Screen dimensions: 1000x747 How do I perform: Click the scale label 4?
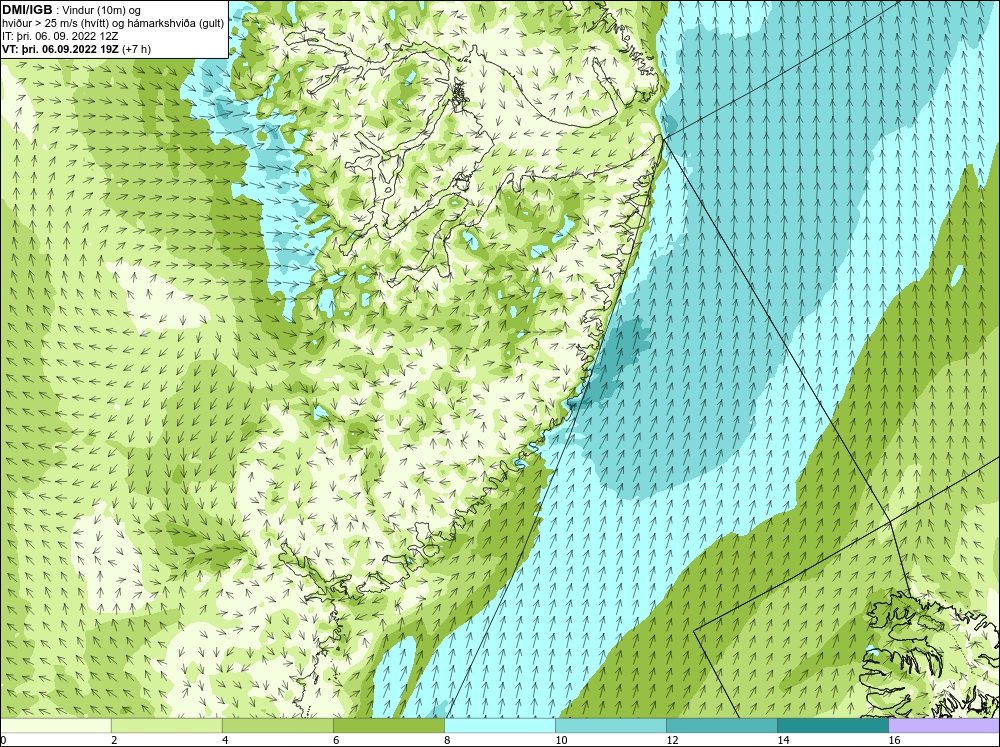tap(225, 740)
